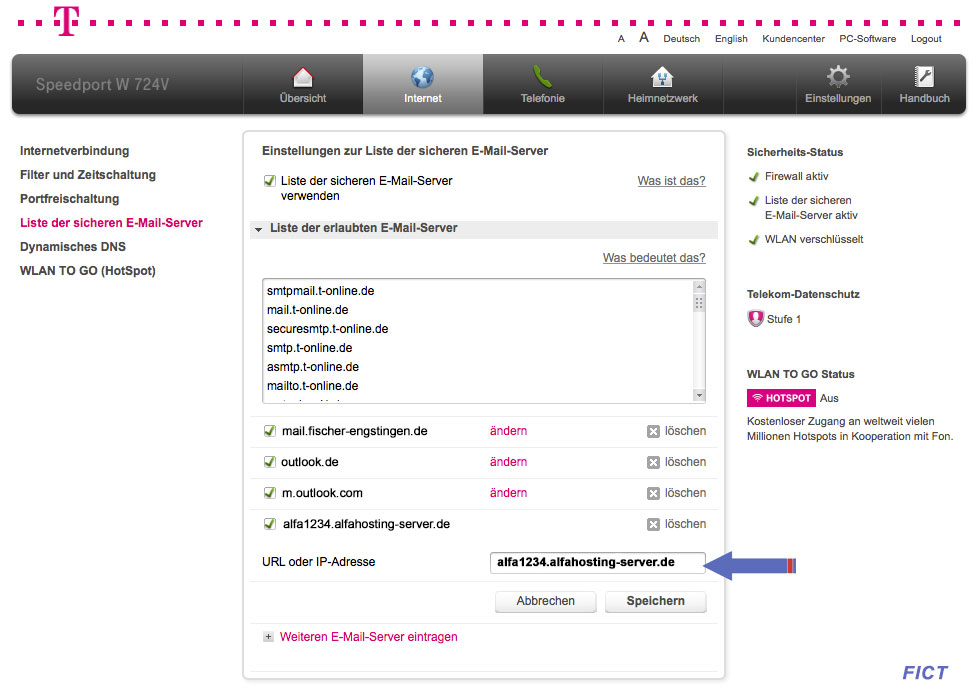975x698 pixels.
Task: Click the delete X icon for alfa1234.alfahosting-server.de
Action: (653, 525)
